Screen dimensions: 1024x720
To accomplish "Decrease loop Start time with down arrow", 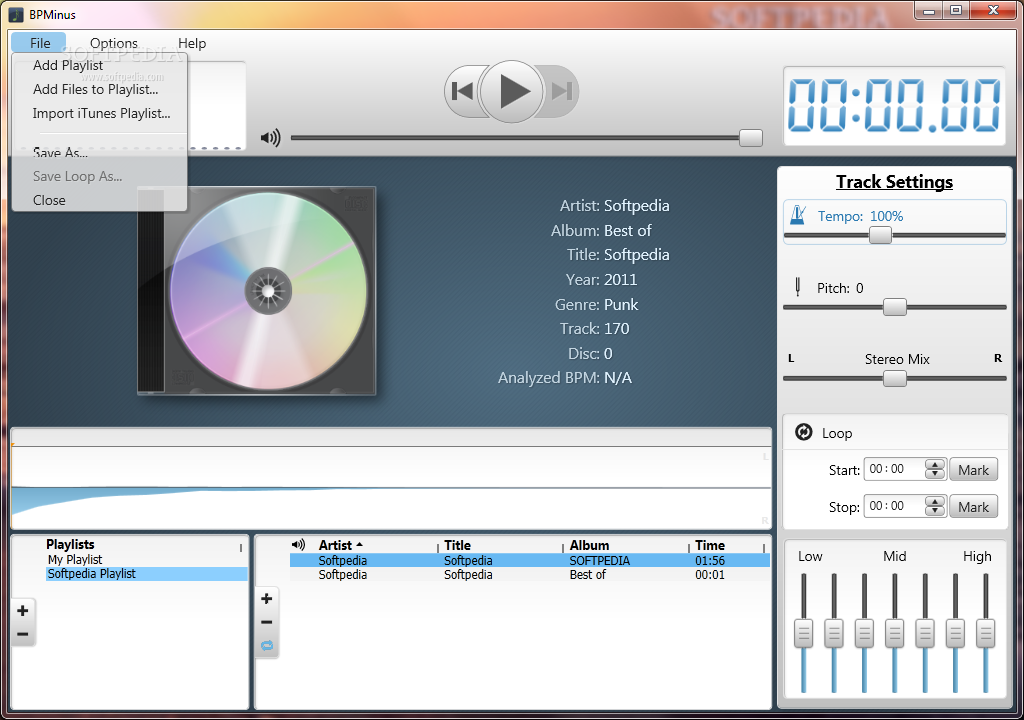I will click(935, 474).
